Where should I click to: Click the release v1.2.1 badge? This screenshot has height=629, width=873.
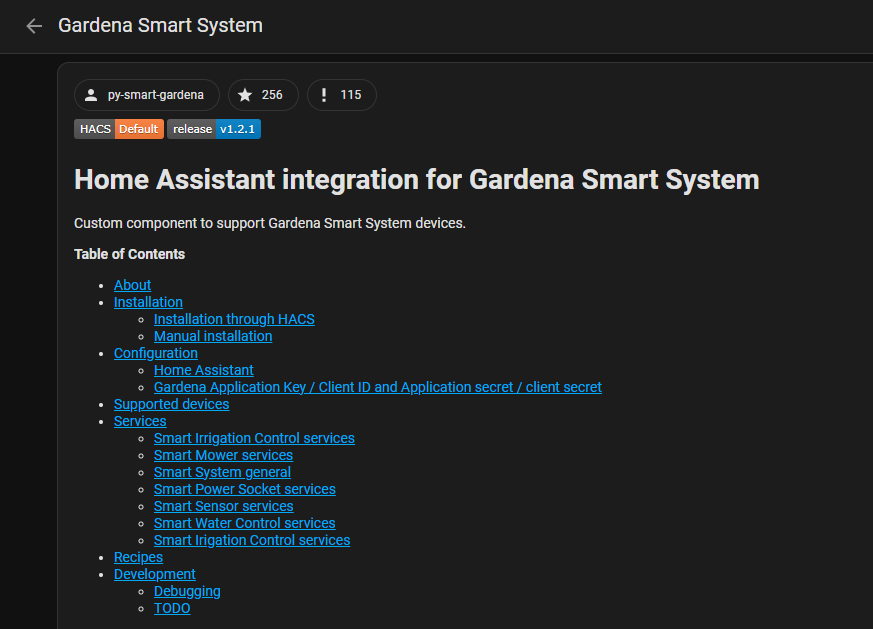[214, 129]
